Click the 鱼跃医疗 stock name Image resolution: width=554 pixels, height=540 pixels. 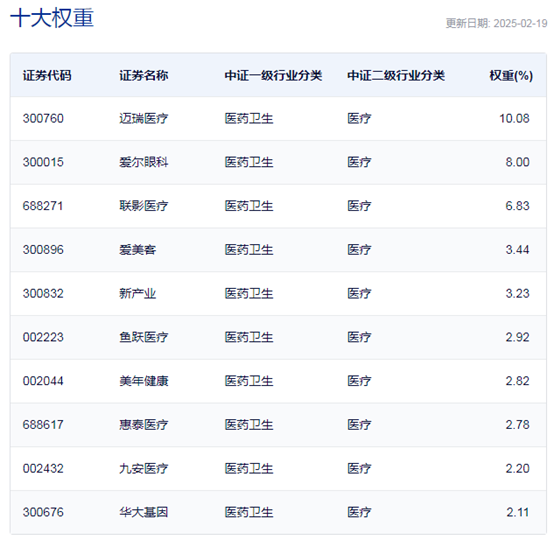pyautogui.click(x=143, y=338)
